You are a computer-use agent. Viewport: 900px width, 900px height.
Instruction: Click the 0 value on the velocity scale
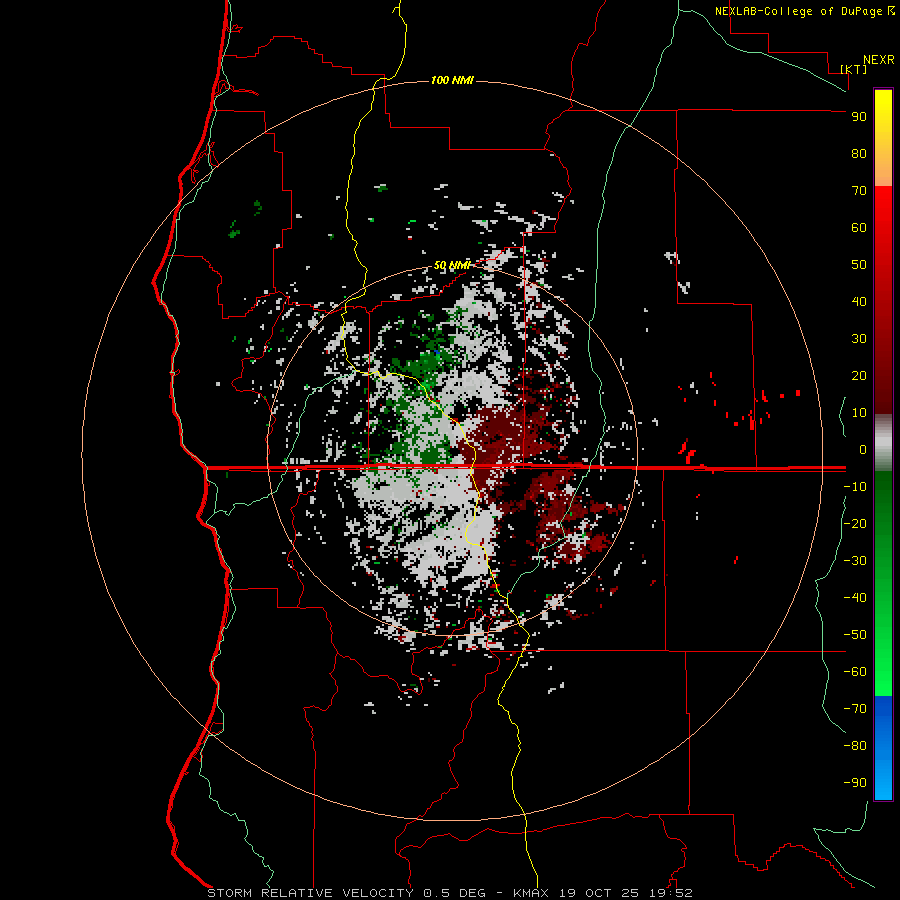point(863,450)
